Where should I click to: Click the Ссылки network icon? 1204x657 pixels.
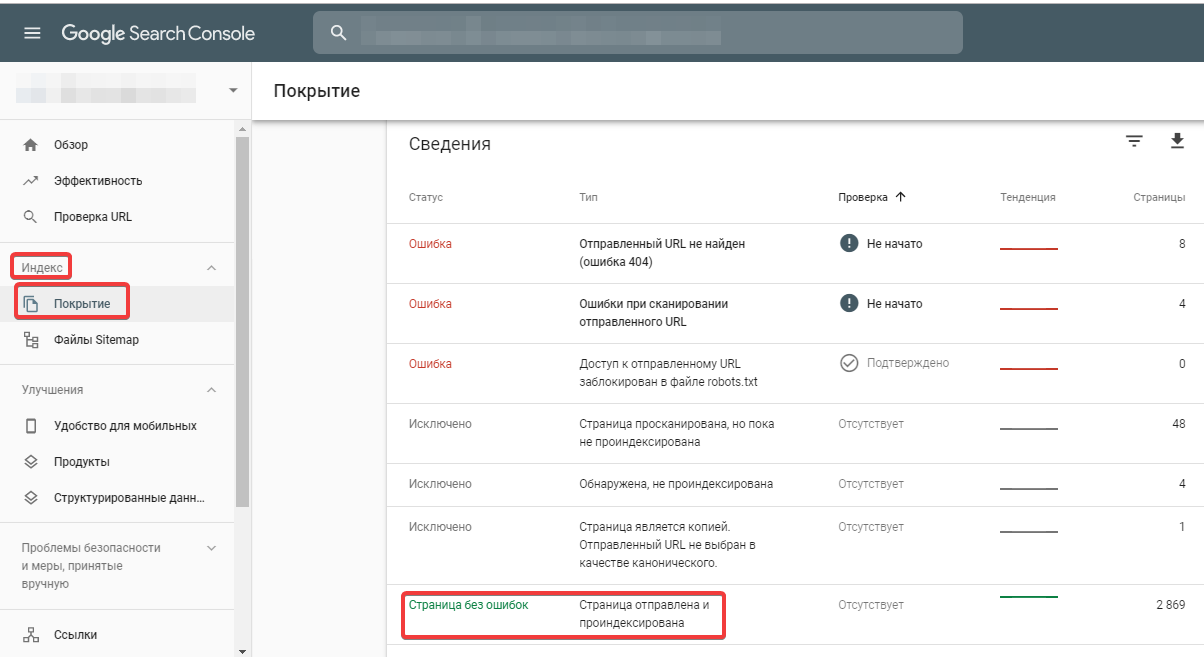30,635
